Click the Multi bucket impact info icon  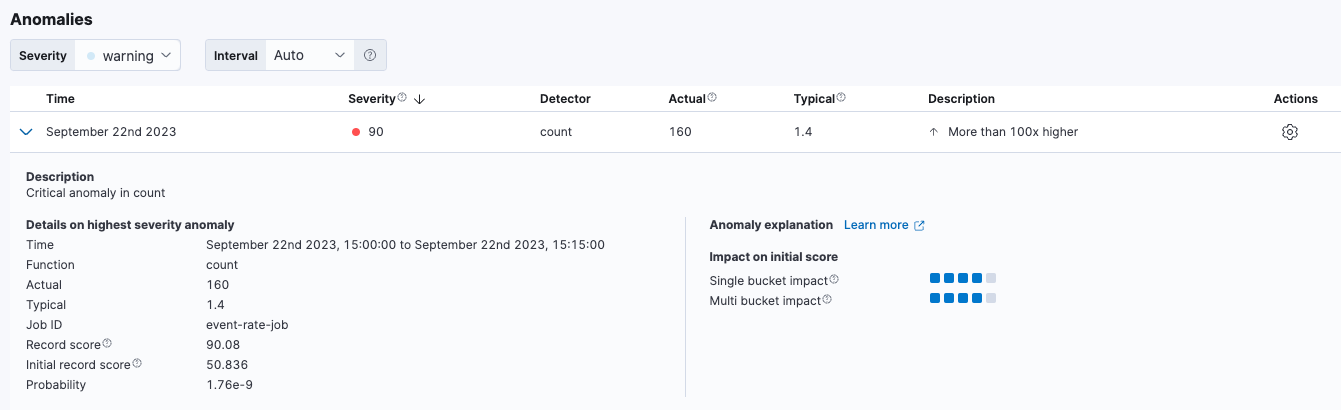pos(827,300)
